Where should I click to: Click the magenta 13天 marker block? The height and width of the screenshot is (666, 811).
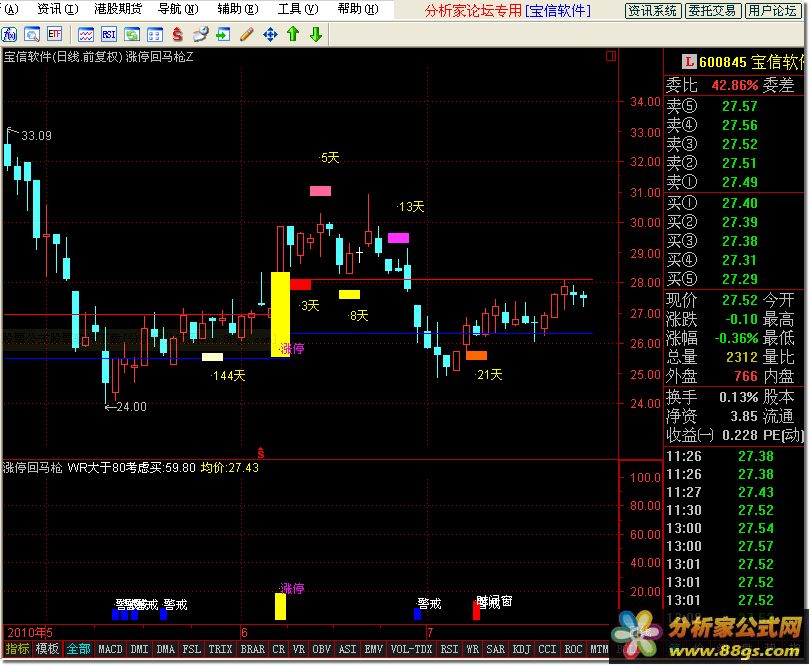[x=398, y=238]
